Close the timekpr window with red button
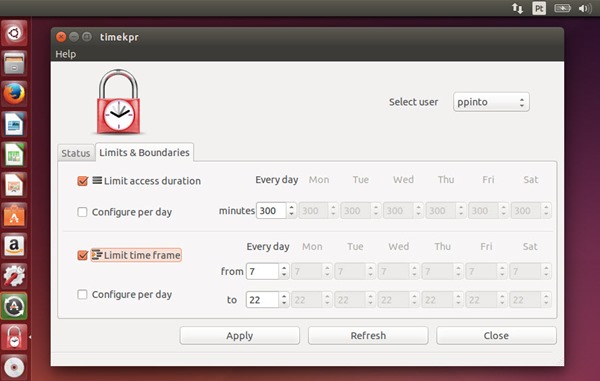This screenshot has height=381, width=600. point(61,37)
